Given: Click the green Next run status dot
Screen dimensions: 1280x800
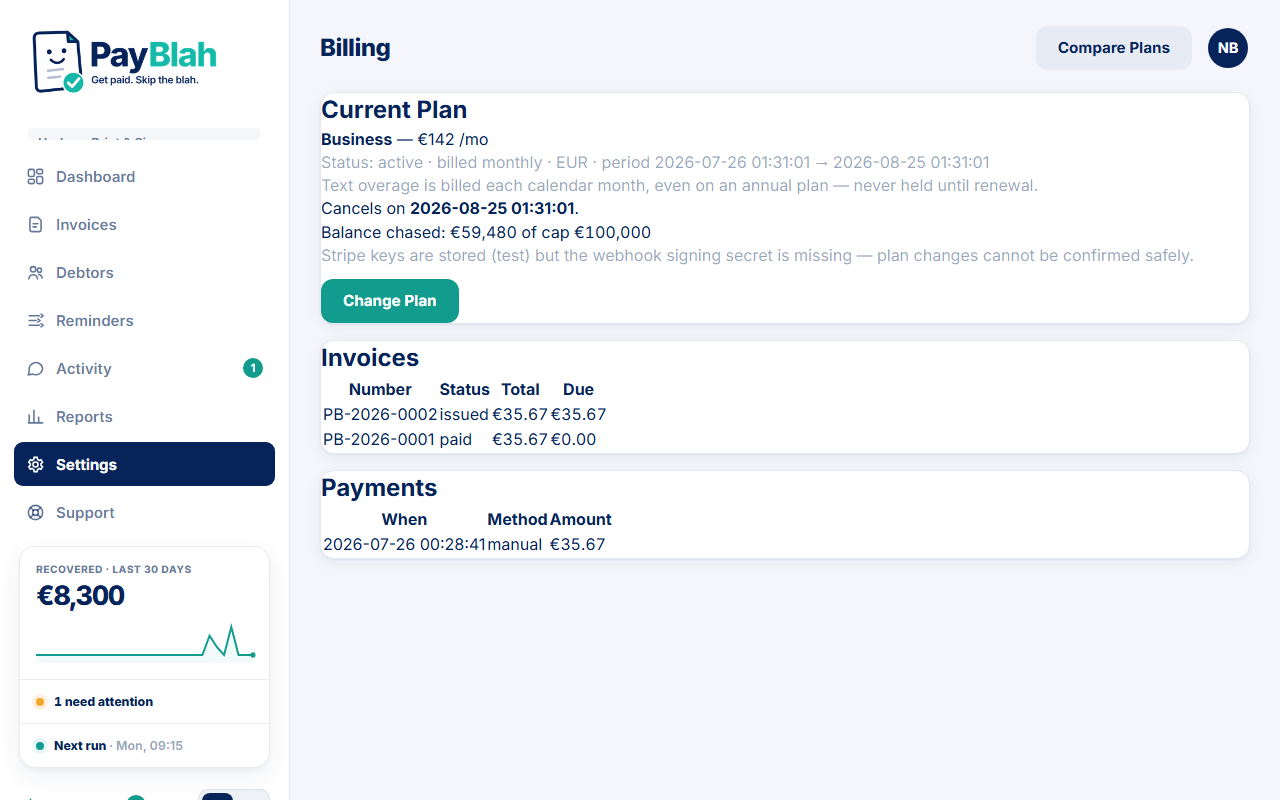Looking at the screenshot, I should 40,746.
